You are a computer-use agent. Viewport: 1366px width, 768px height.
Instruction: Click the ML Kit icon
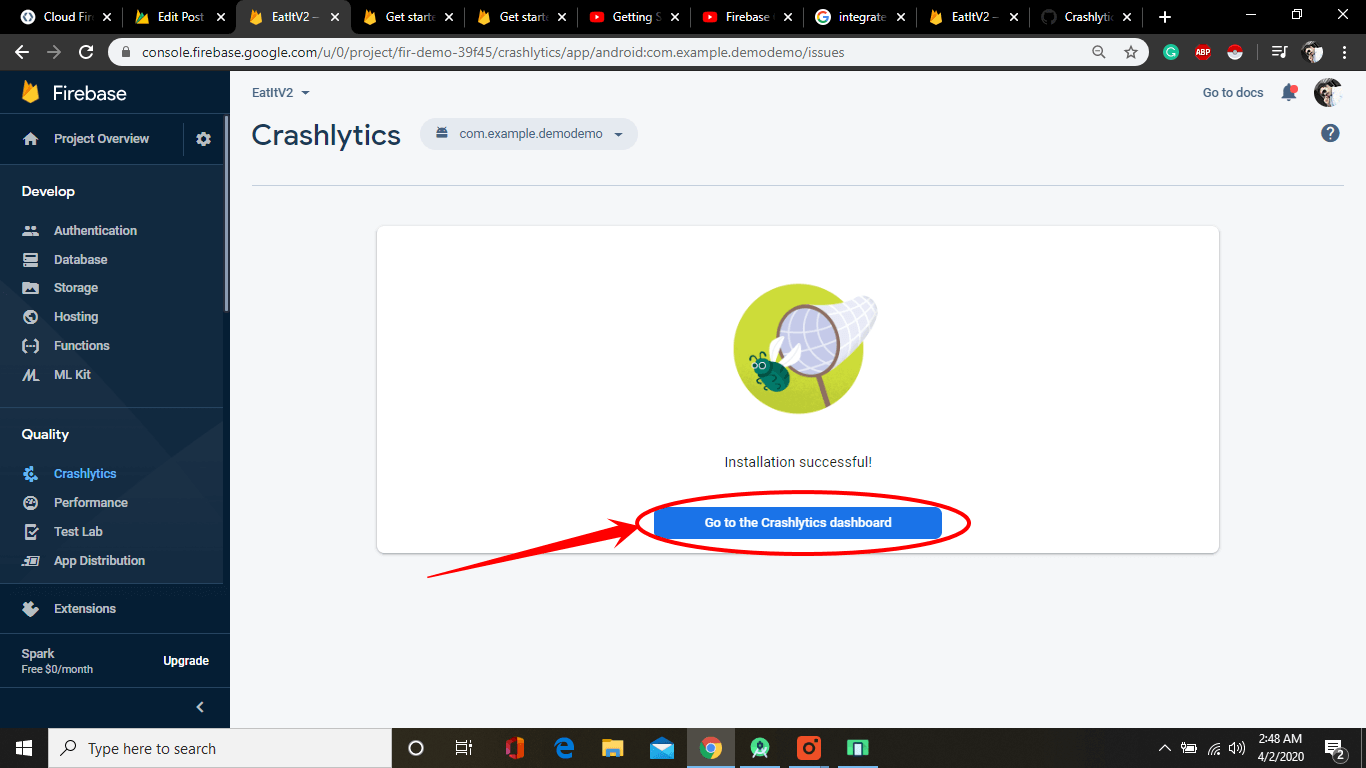click(31, 375)
